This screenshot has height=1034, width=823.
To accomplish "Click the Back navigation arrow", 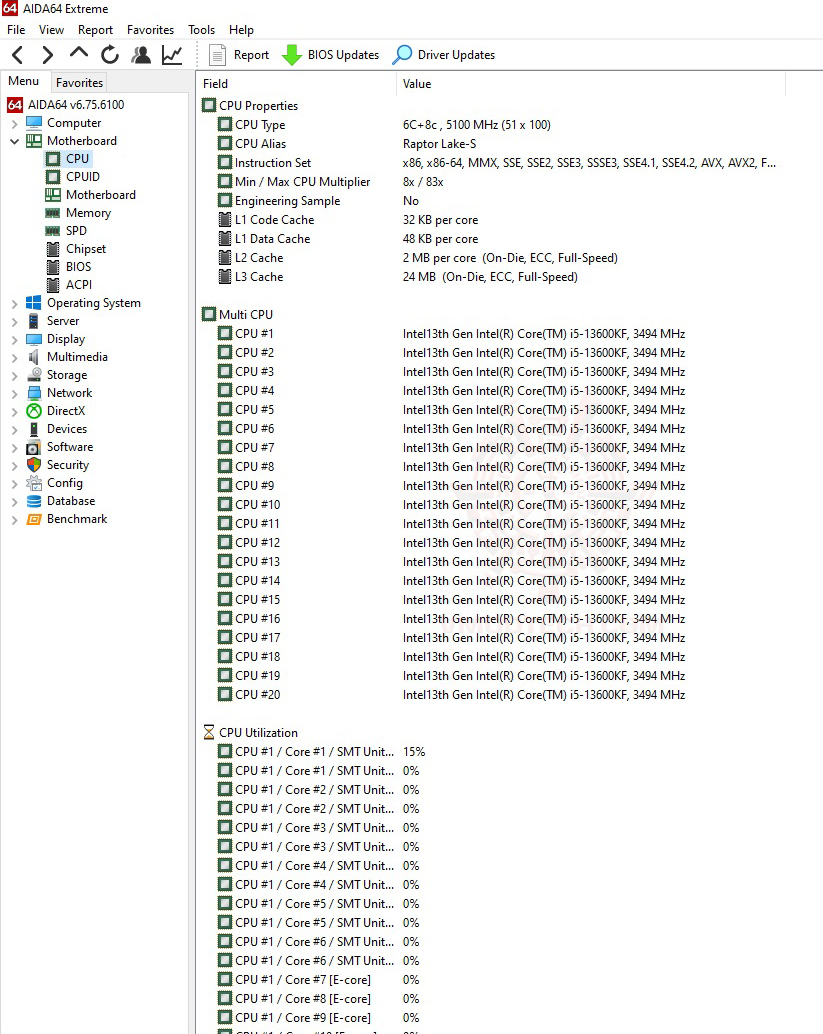I will click(x=18, y=55).
